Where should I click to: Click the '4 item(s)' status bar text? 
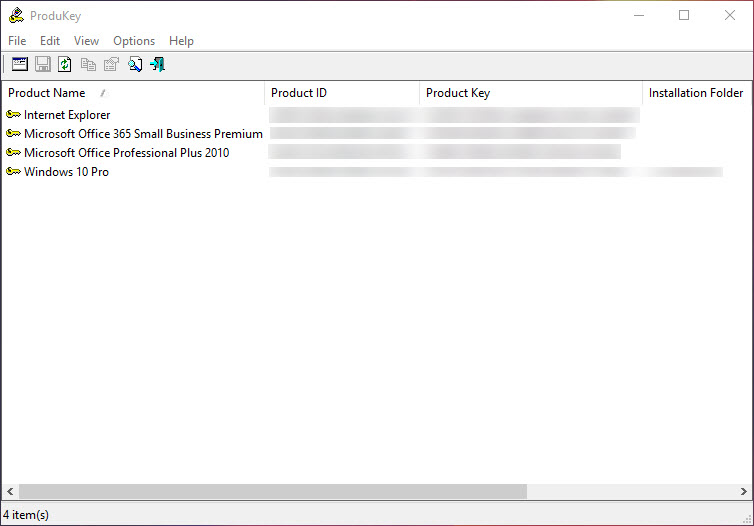click(x=26, y=515)
